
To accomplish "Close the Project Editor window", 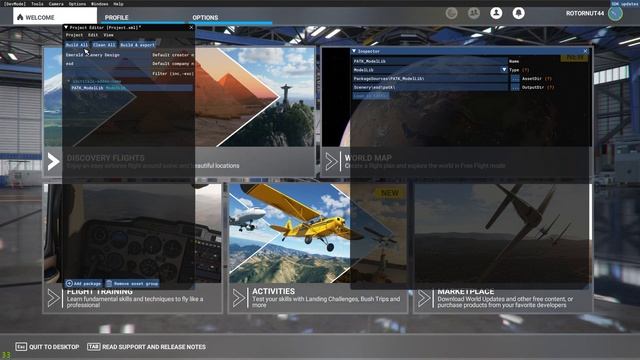I will 191,27.
